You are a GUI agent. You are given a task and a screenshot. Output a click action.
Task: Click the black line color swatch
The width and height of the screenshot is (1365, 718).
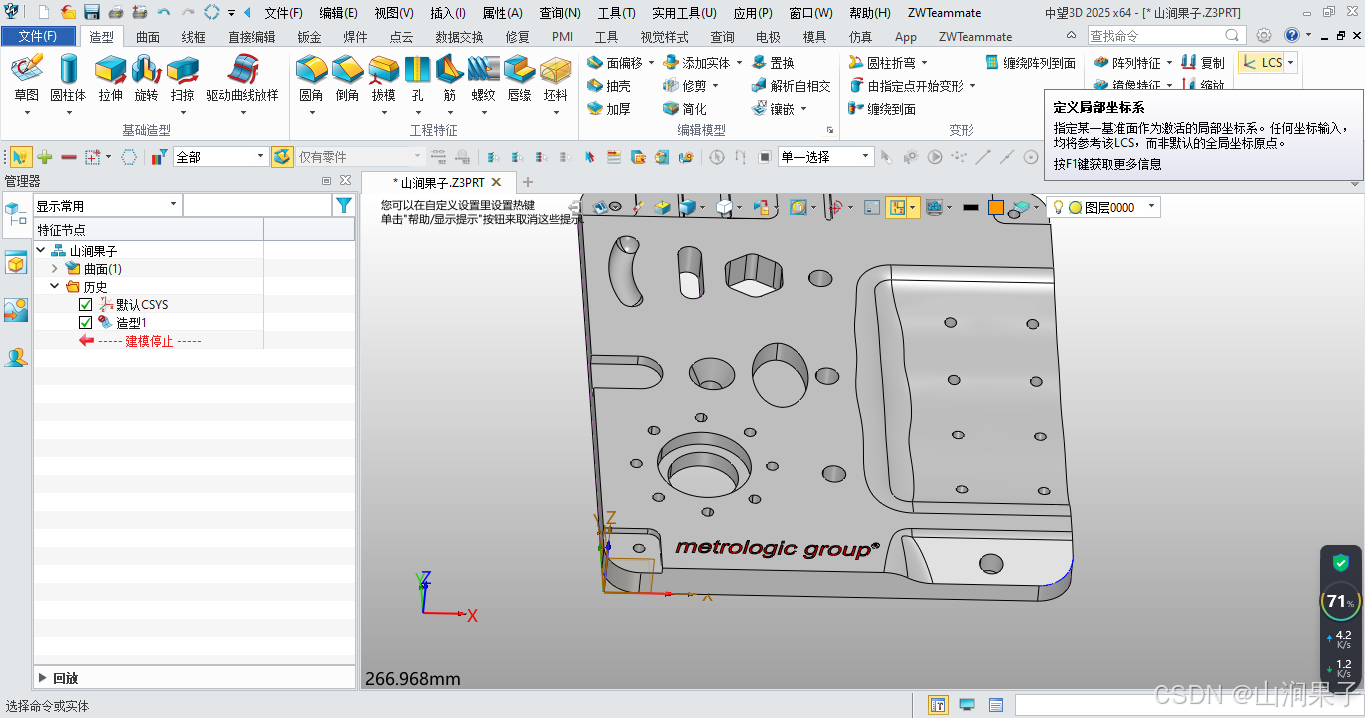click(x=970, y=207)
